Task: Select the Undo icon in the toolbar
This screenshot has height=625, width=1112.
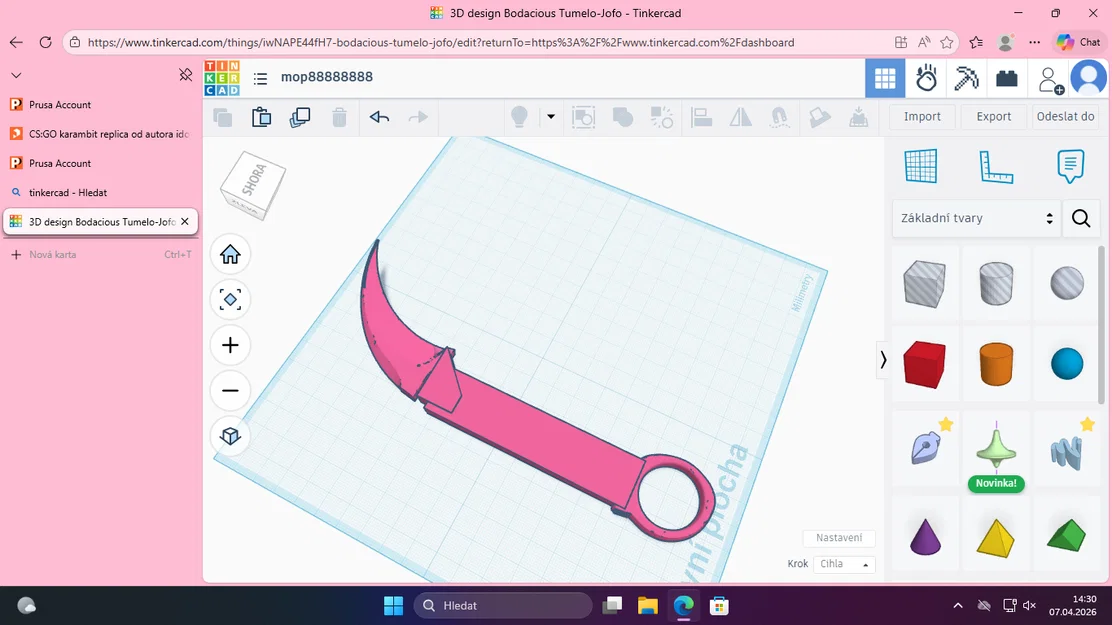Action: (x=379, y=117)
